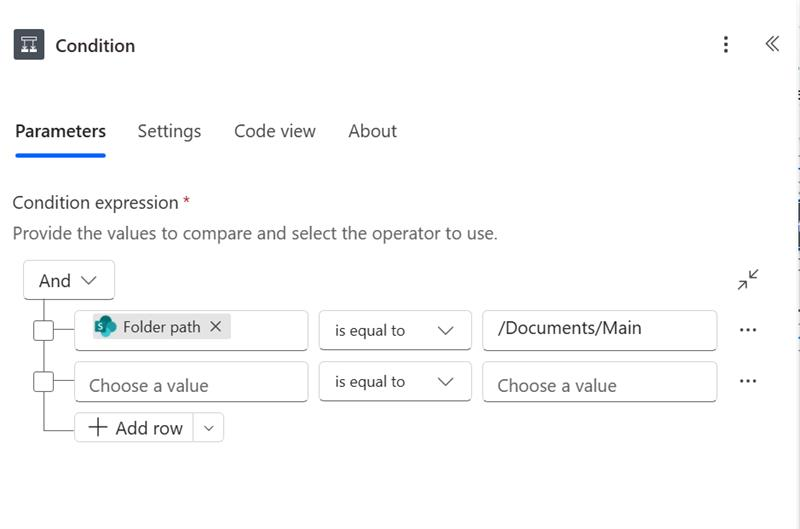The width and height of the screenshot is (800, 529).
Task: Check the empty second row checkbox
Action: (x=44, y=381)
